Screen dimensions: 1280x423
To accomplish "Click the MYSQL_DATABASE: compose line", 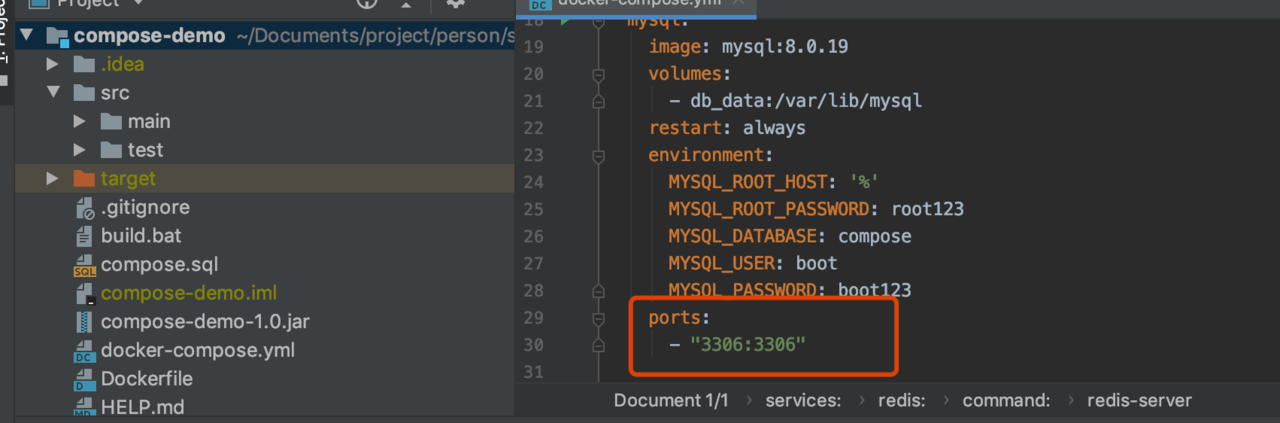I will (x=790, y=236).
